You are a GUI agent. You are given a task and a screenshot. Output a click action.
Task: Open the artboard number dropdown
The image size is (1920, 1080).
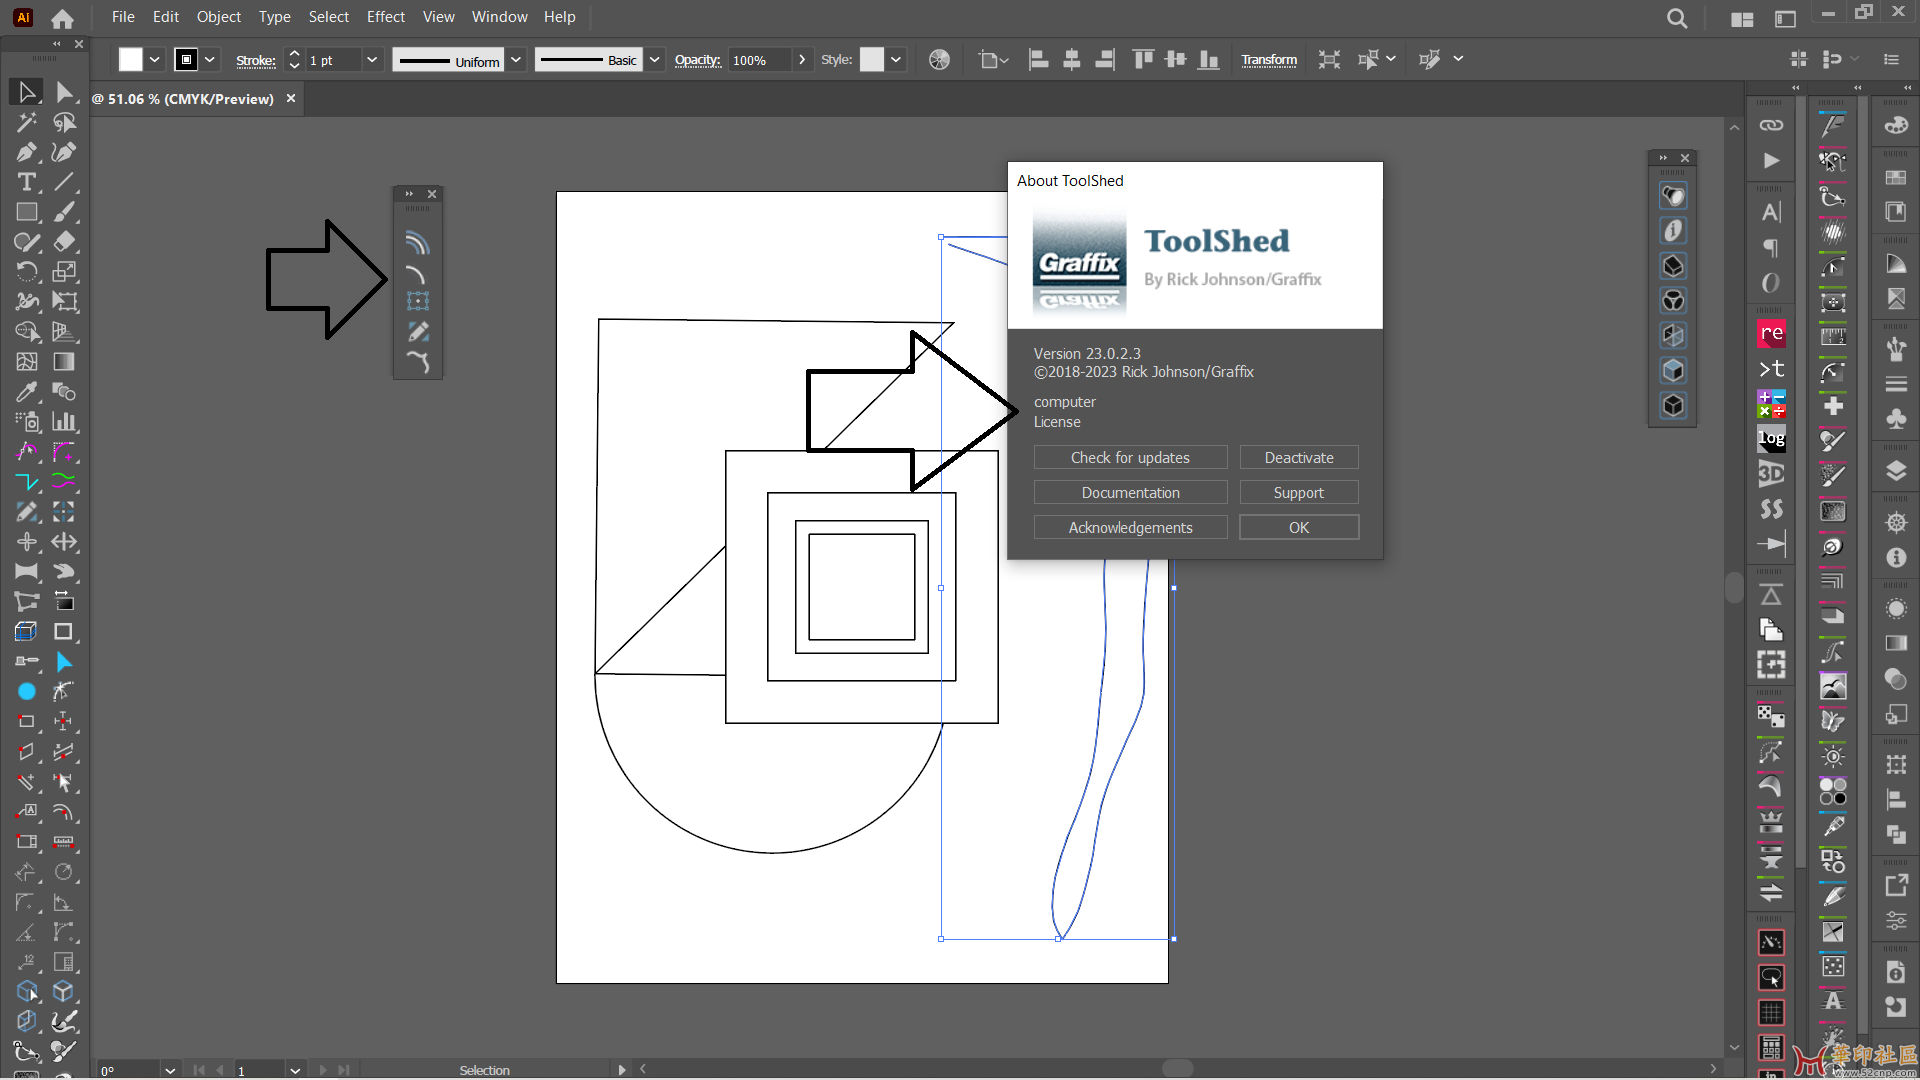[x=295, y=1070]
